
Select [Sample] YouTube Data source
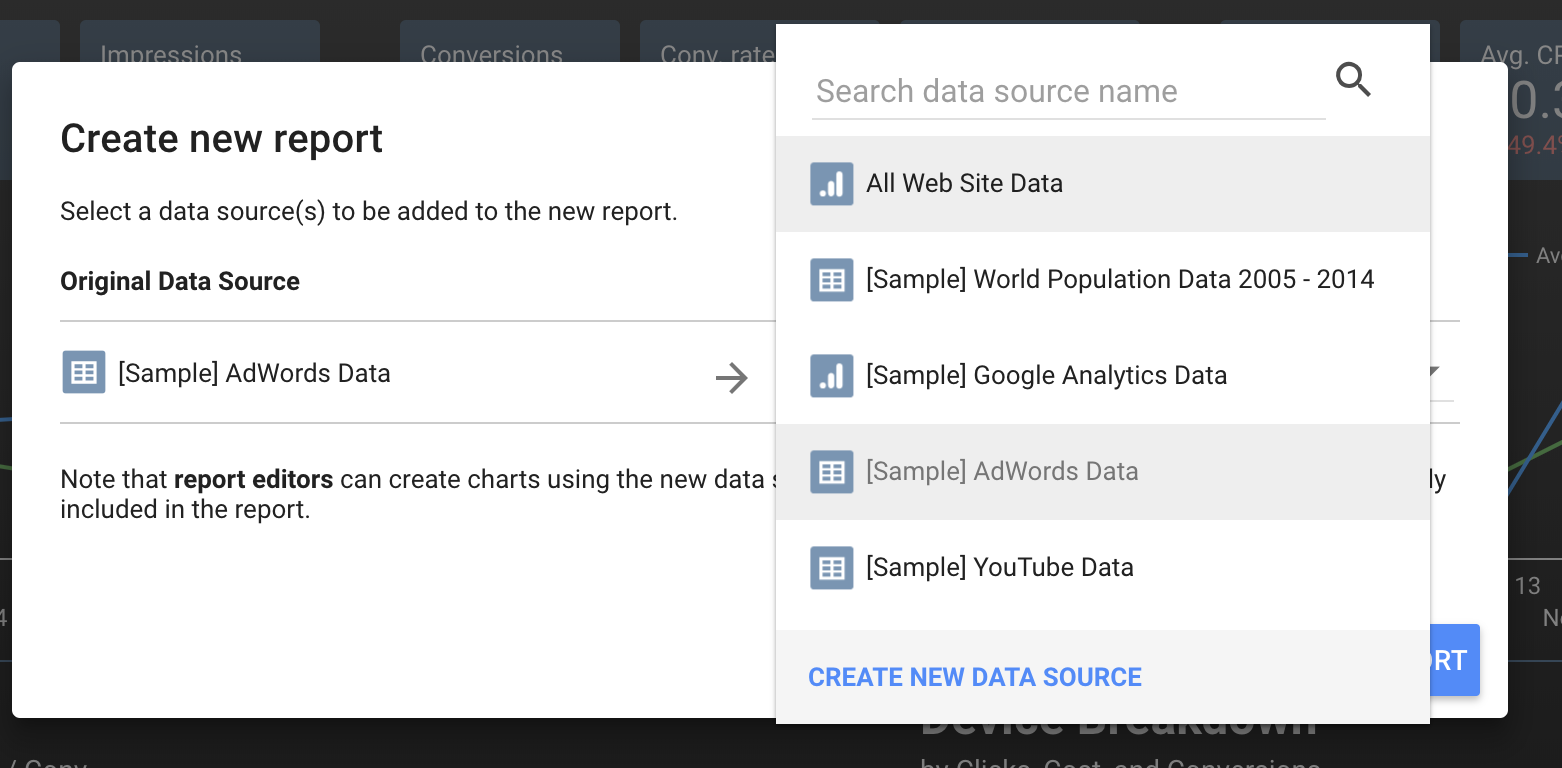[1103, 568]
